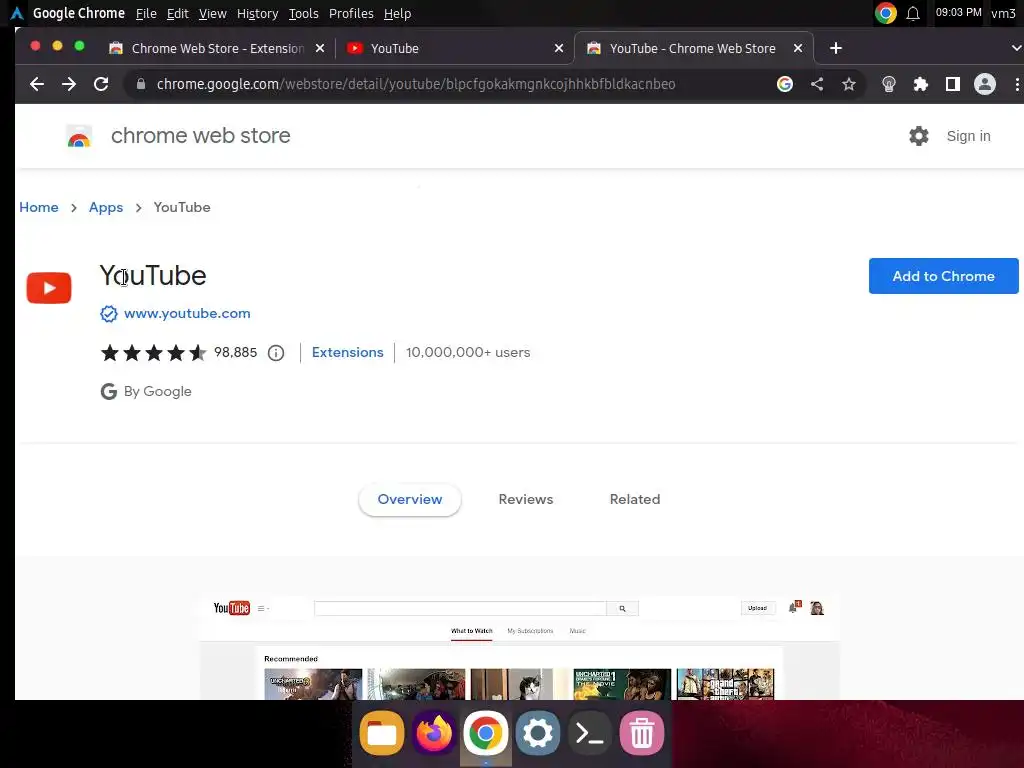The image size is (1024, 768).
Task: Open Trash from the dock
Action: (641, 733)
